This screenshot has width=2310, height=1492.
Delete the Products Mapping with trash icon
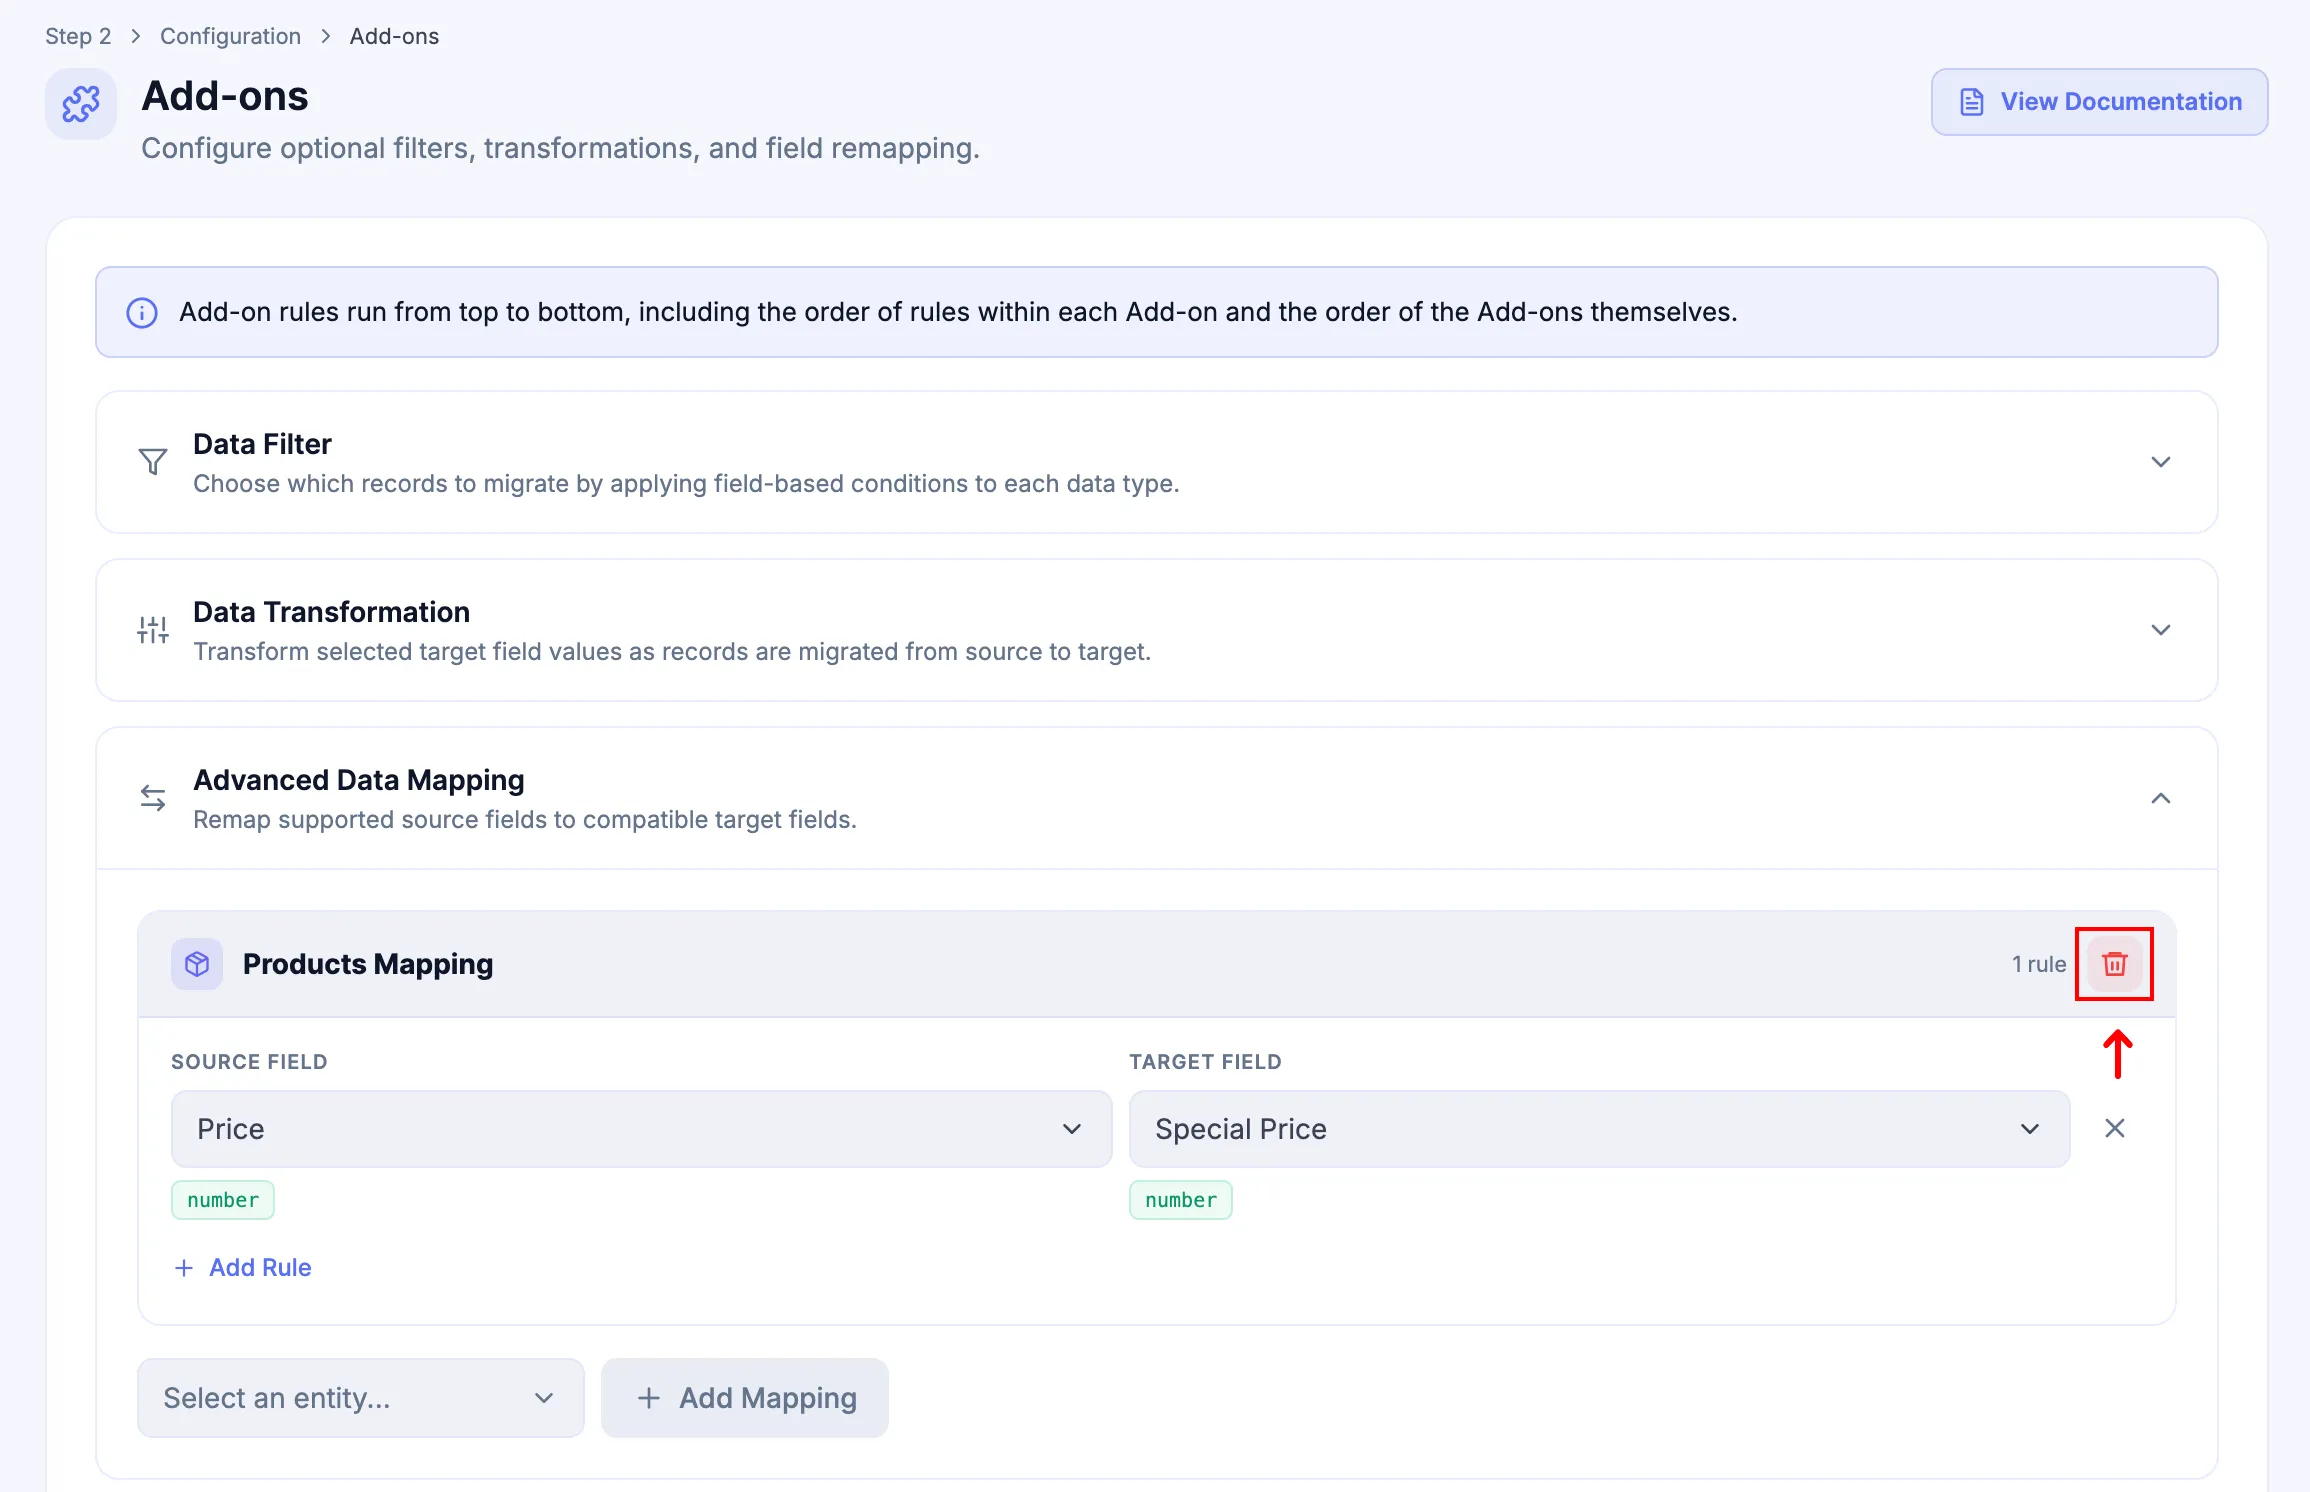2115,964
